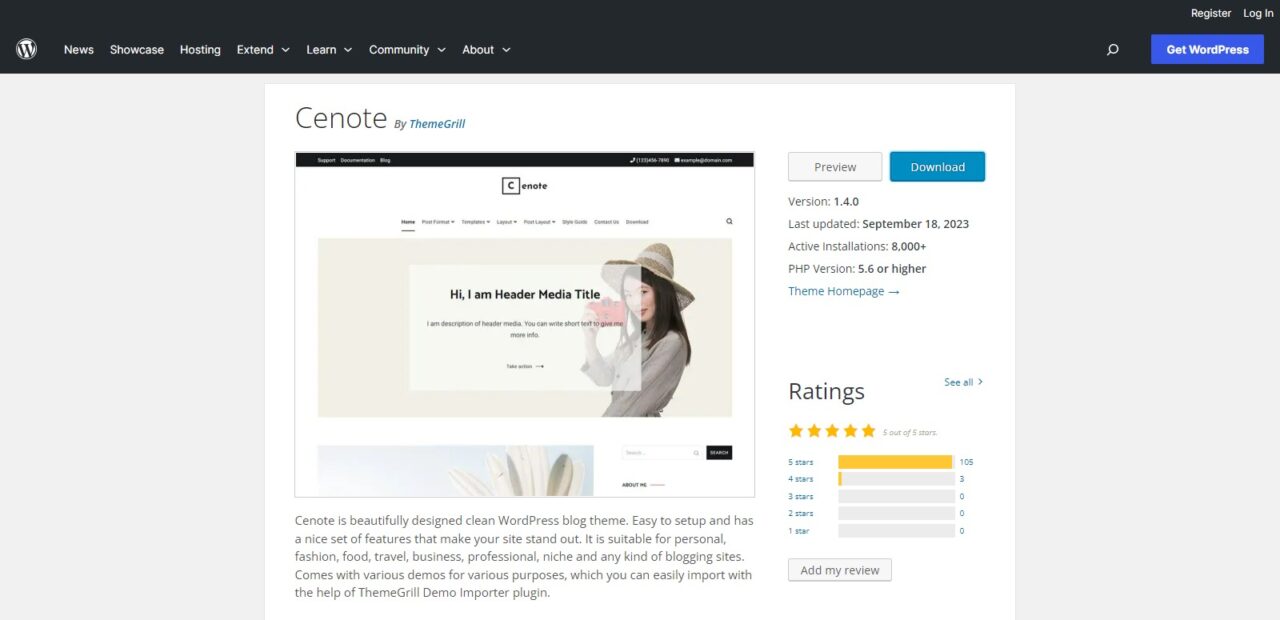Click the five-star rating icons
This screenshot has width=1280, height=620.
pyautogui.click(x=832, y=431)
